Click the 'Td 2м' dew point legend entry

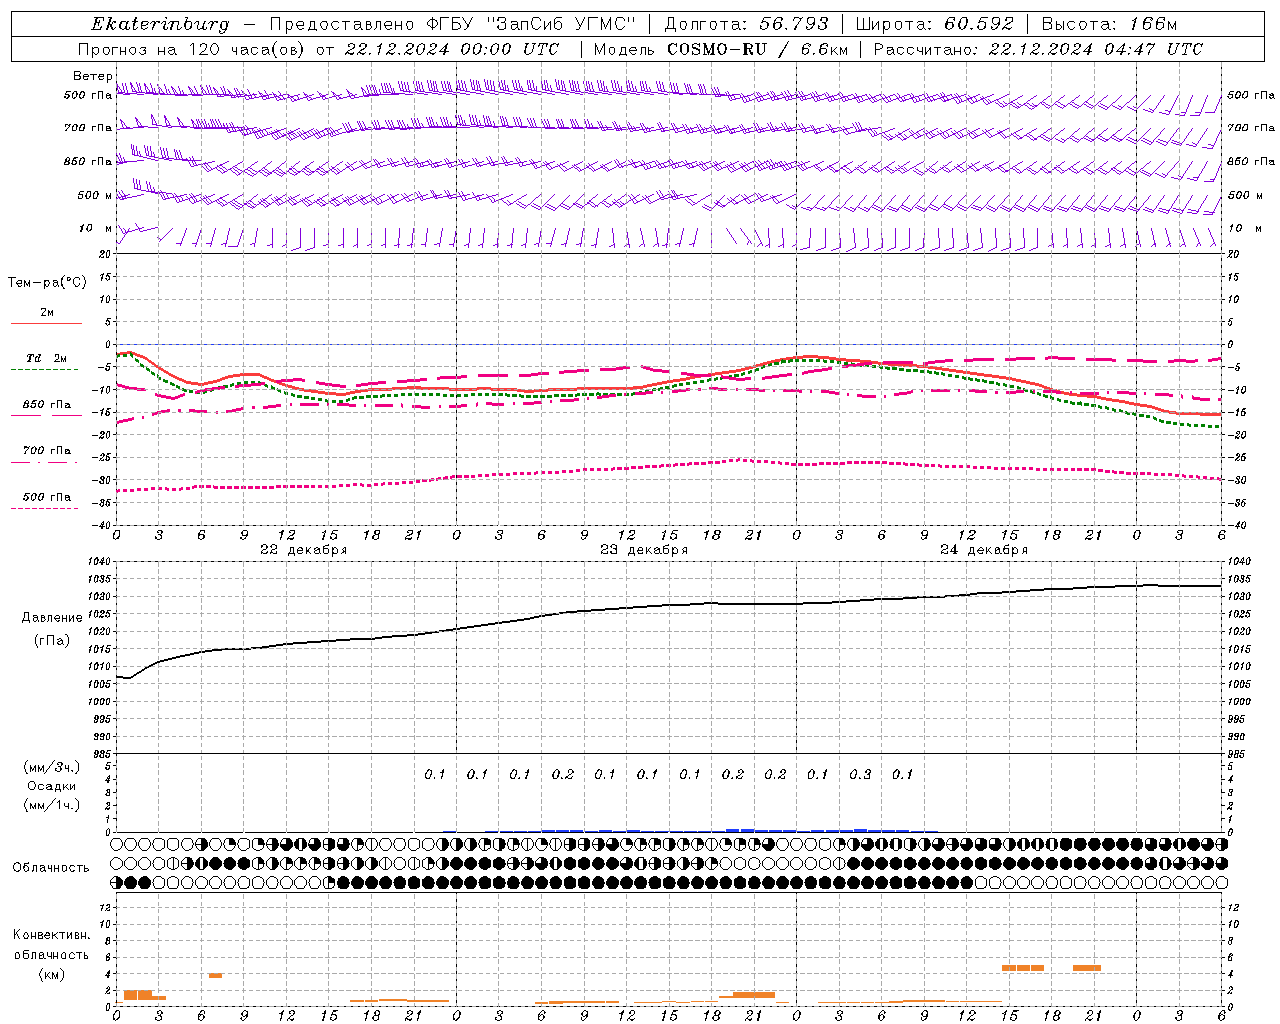pyautogui.click(x=46, y=358)
